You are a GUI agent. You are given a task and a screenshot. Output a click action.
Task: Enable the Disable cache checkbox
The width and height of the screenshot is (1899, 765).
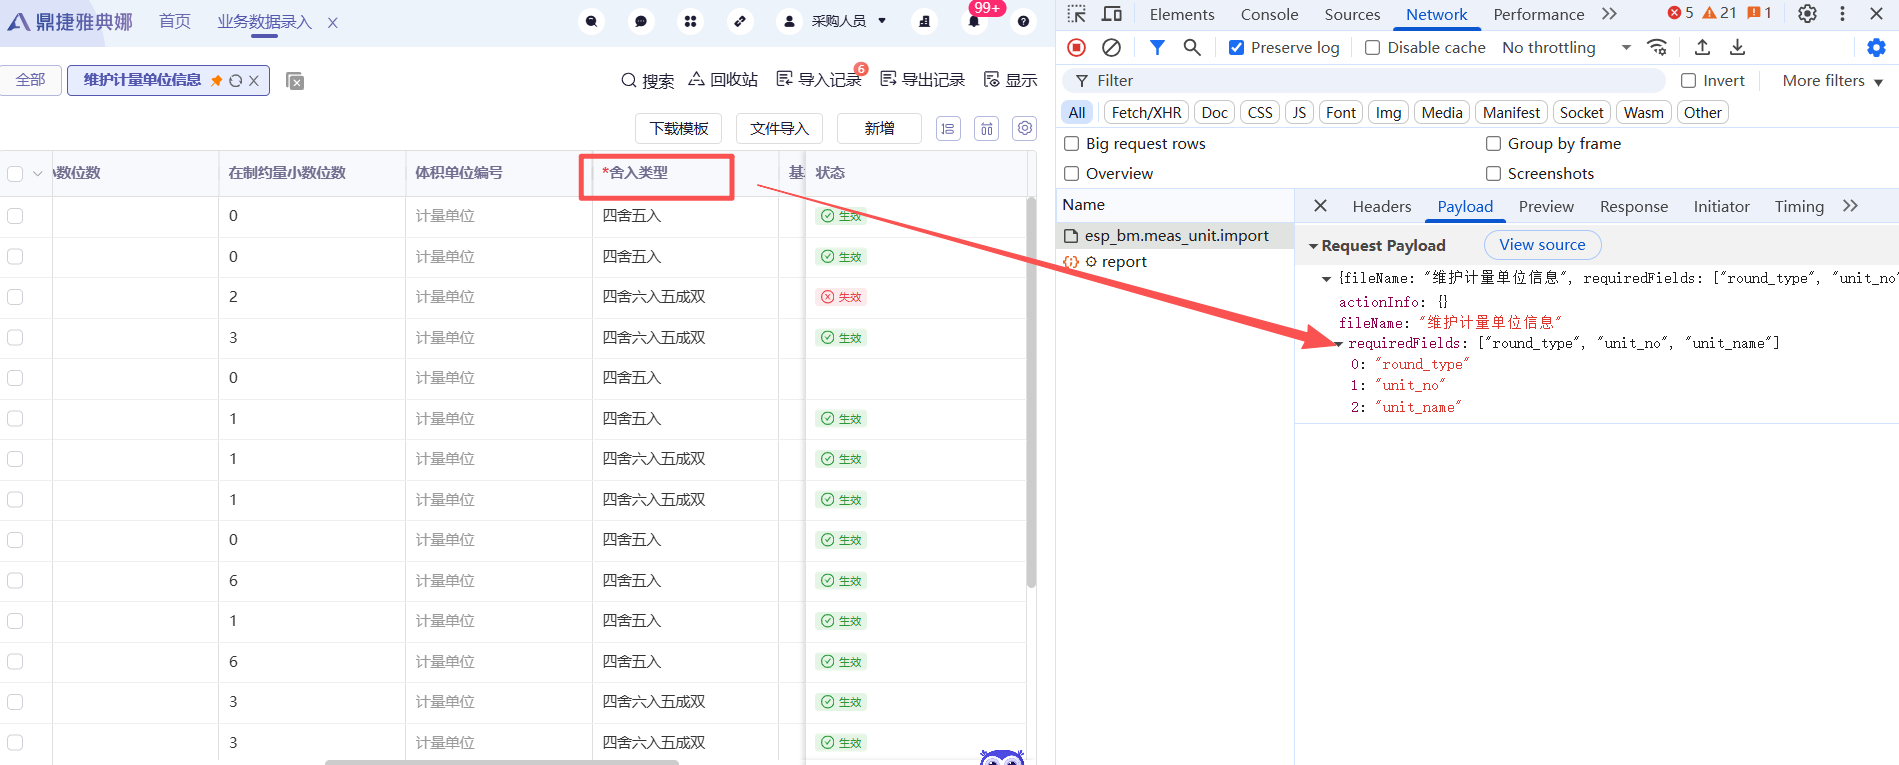(1373, 48)
